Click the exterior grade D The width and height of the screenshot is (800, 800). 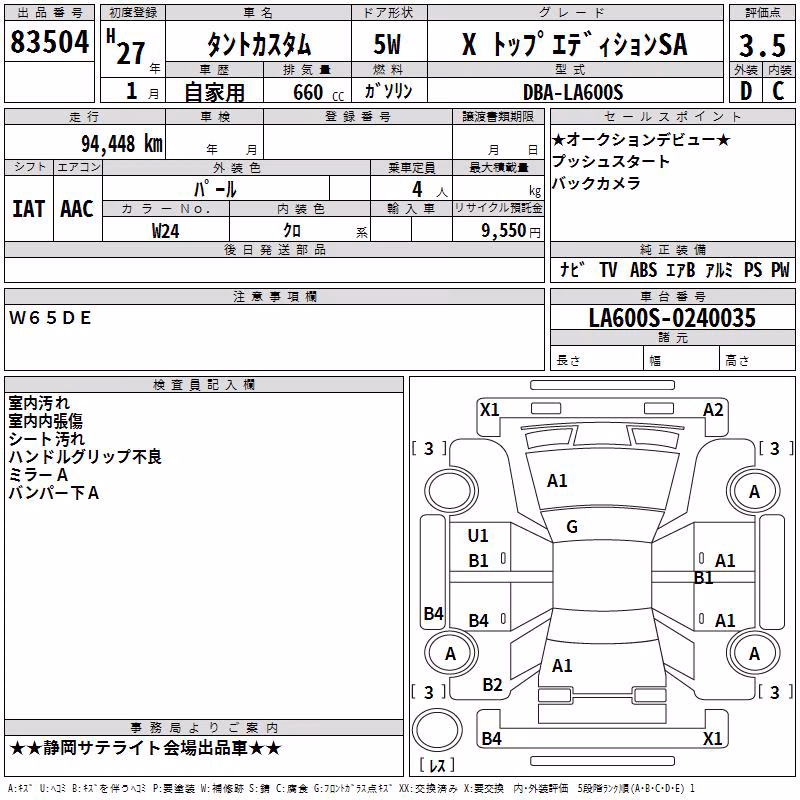(x=745, y=91)
